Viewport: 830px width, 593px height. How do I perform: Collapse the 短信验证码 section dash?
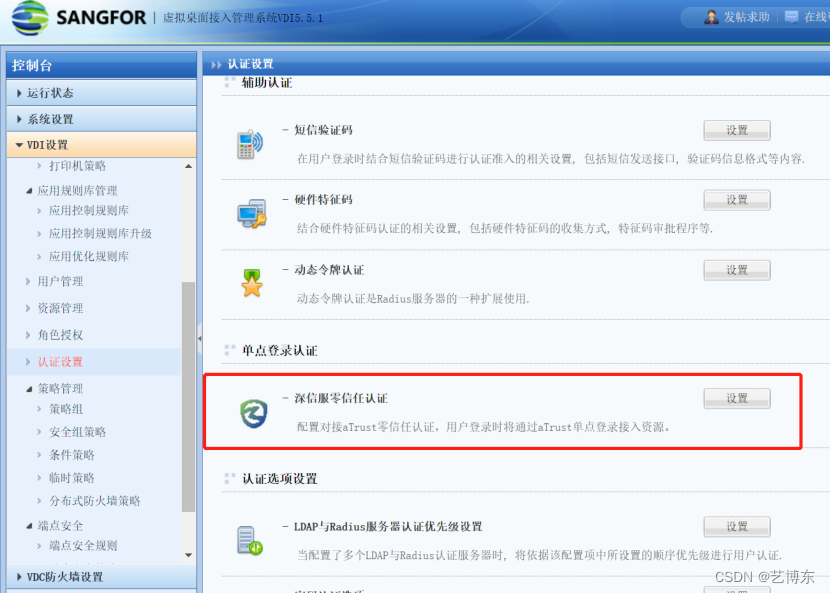(285, 130)
